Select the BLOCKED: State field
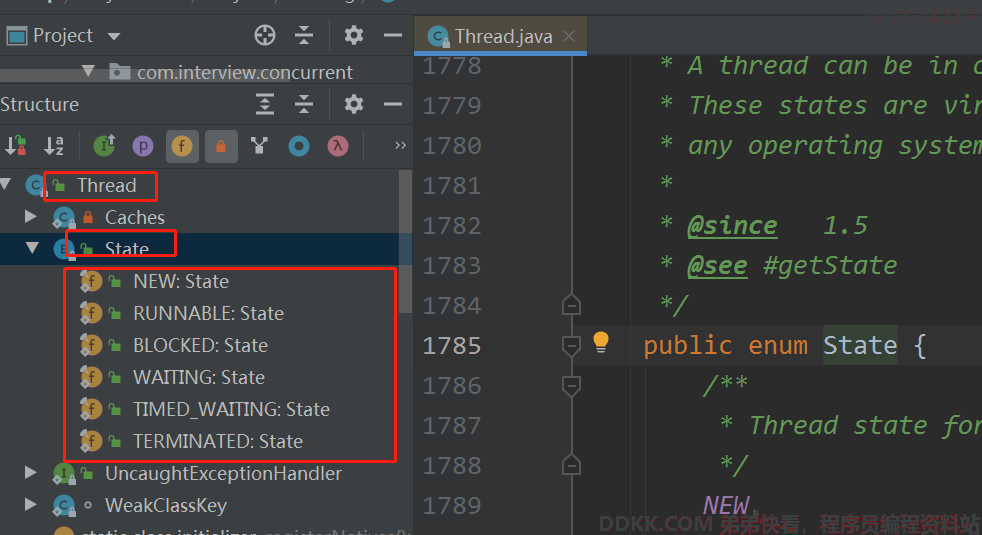The height and width of the screenshot is (535, 982). [x=200, y=345]
